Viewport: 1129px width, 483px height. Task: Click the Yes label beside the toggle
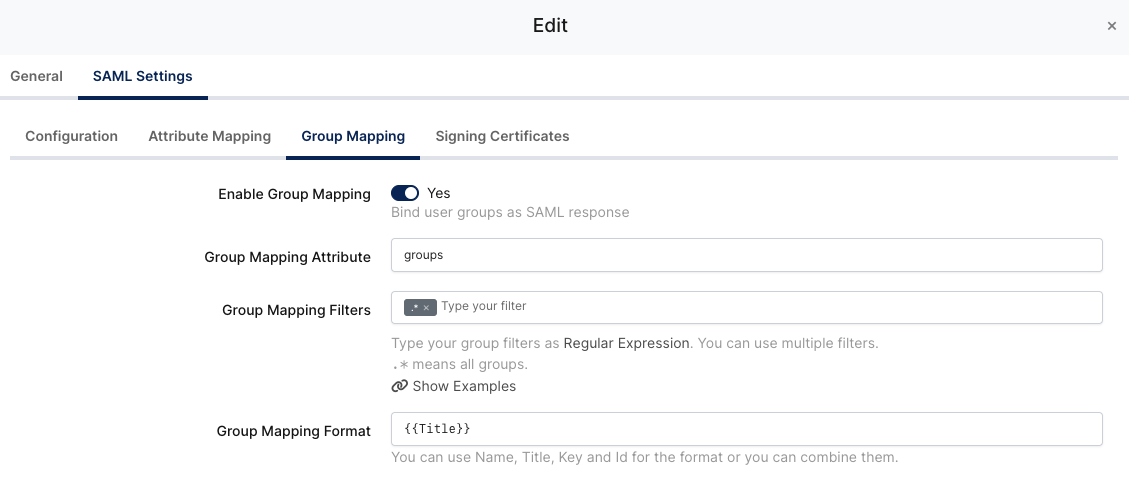click(439, 193)
